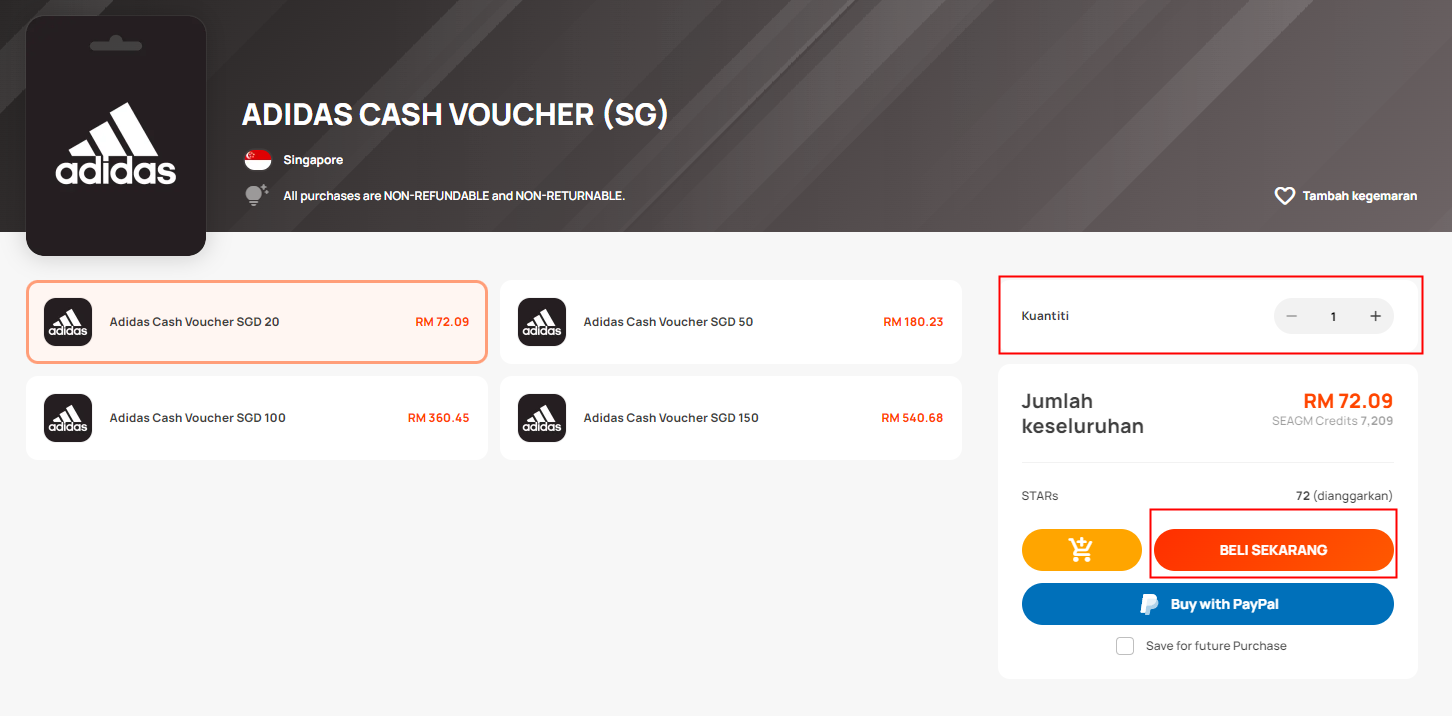Click the Adidas logo on SGD 150 voucher
The width and height of the screenshot is (1452, 716).
point(542,418)
